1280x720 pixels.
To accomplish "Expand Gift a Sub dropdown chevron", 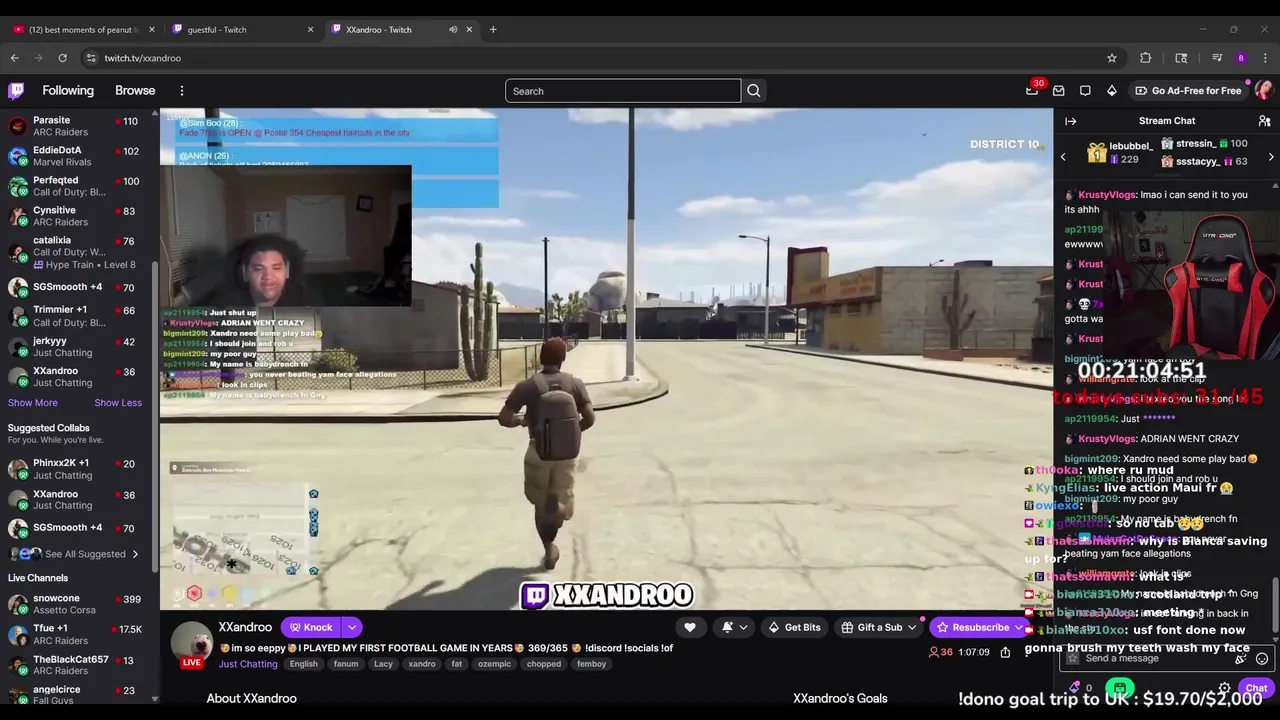I will click(x=912, y=627).
